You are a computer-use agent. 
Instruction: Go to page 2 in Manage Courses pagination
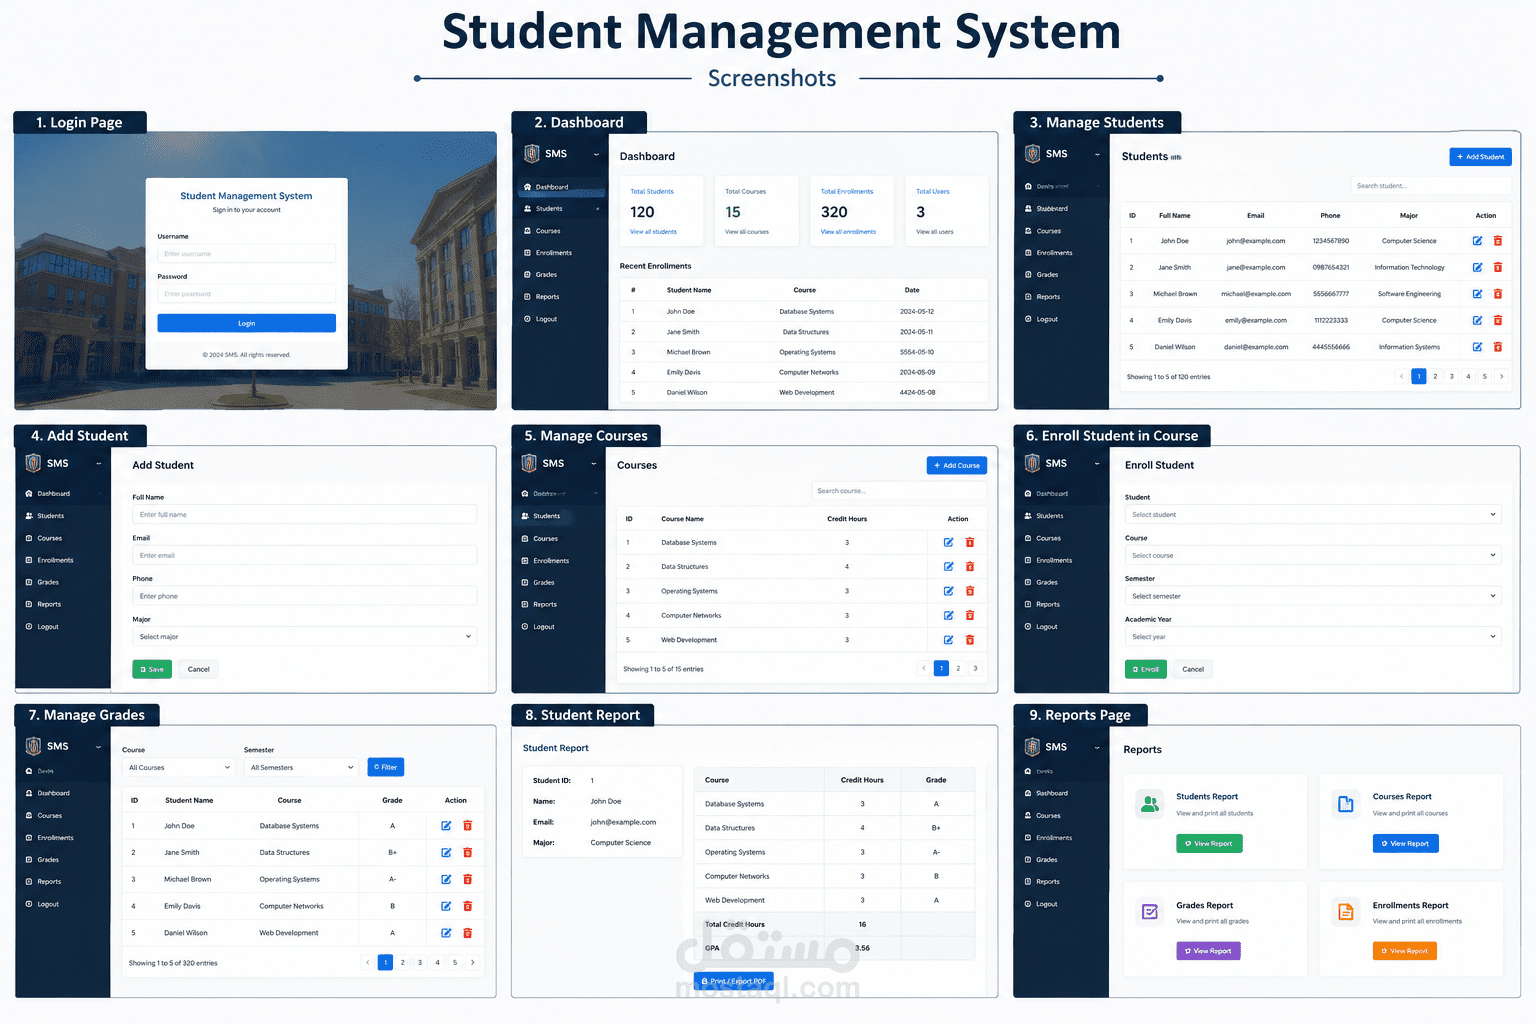(x=958, y=668)
